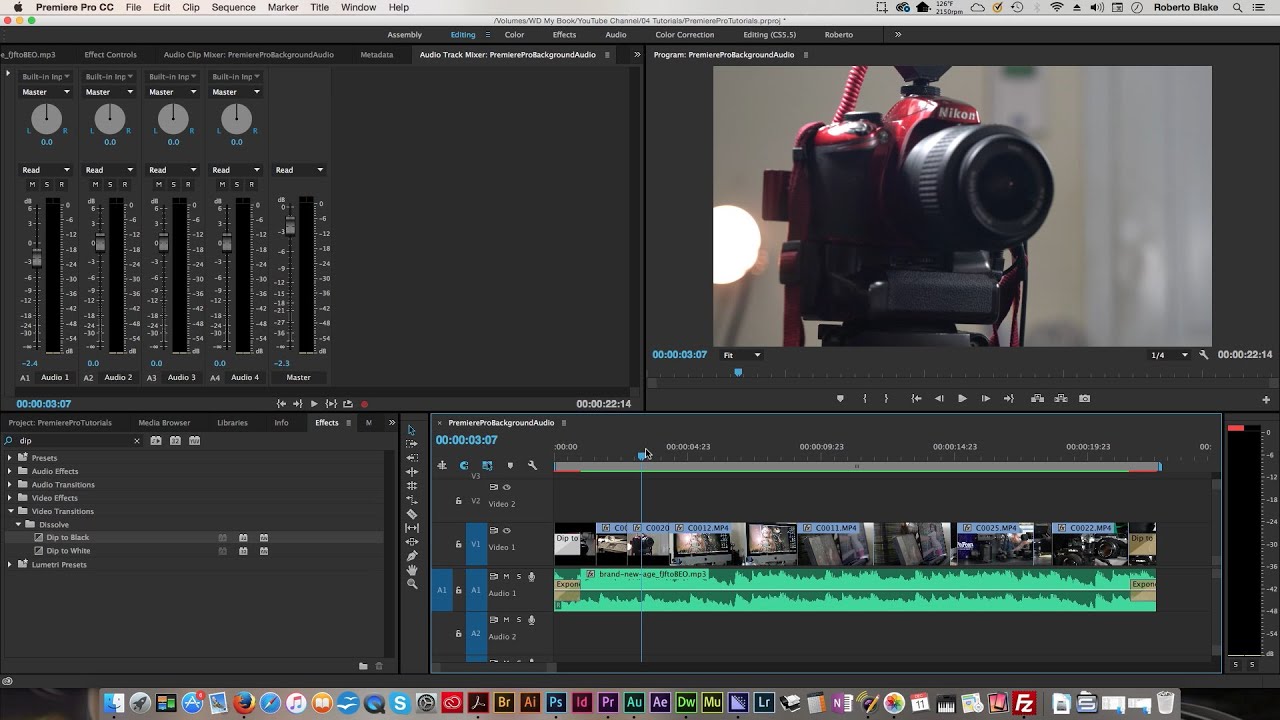Lock the Video 1 track
This screenshot has width=1280, height=720.
click(x=459, y=544)
